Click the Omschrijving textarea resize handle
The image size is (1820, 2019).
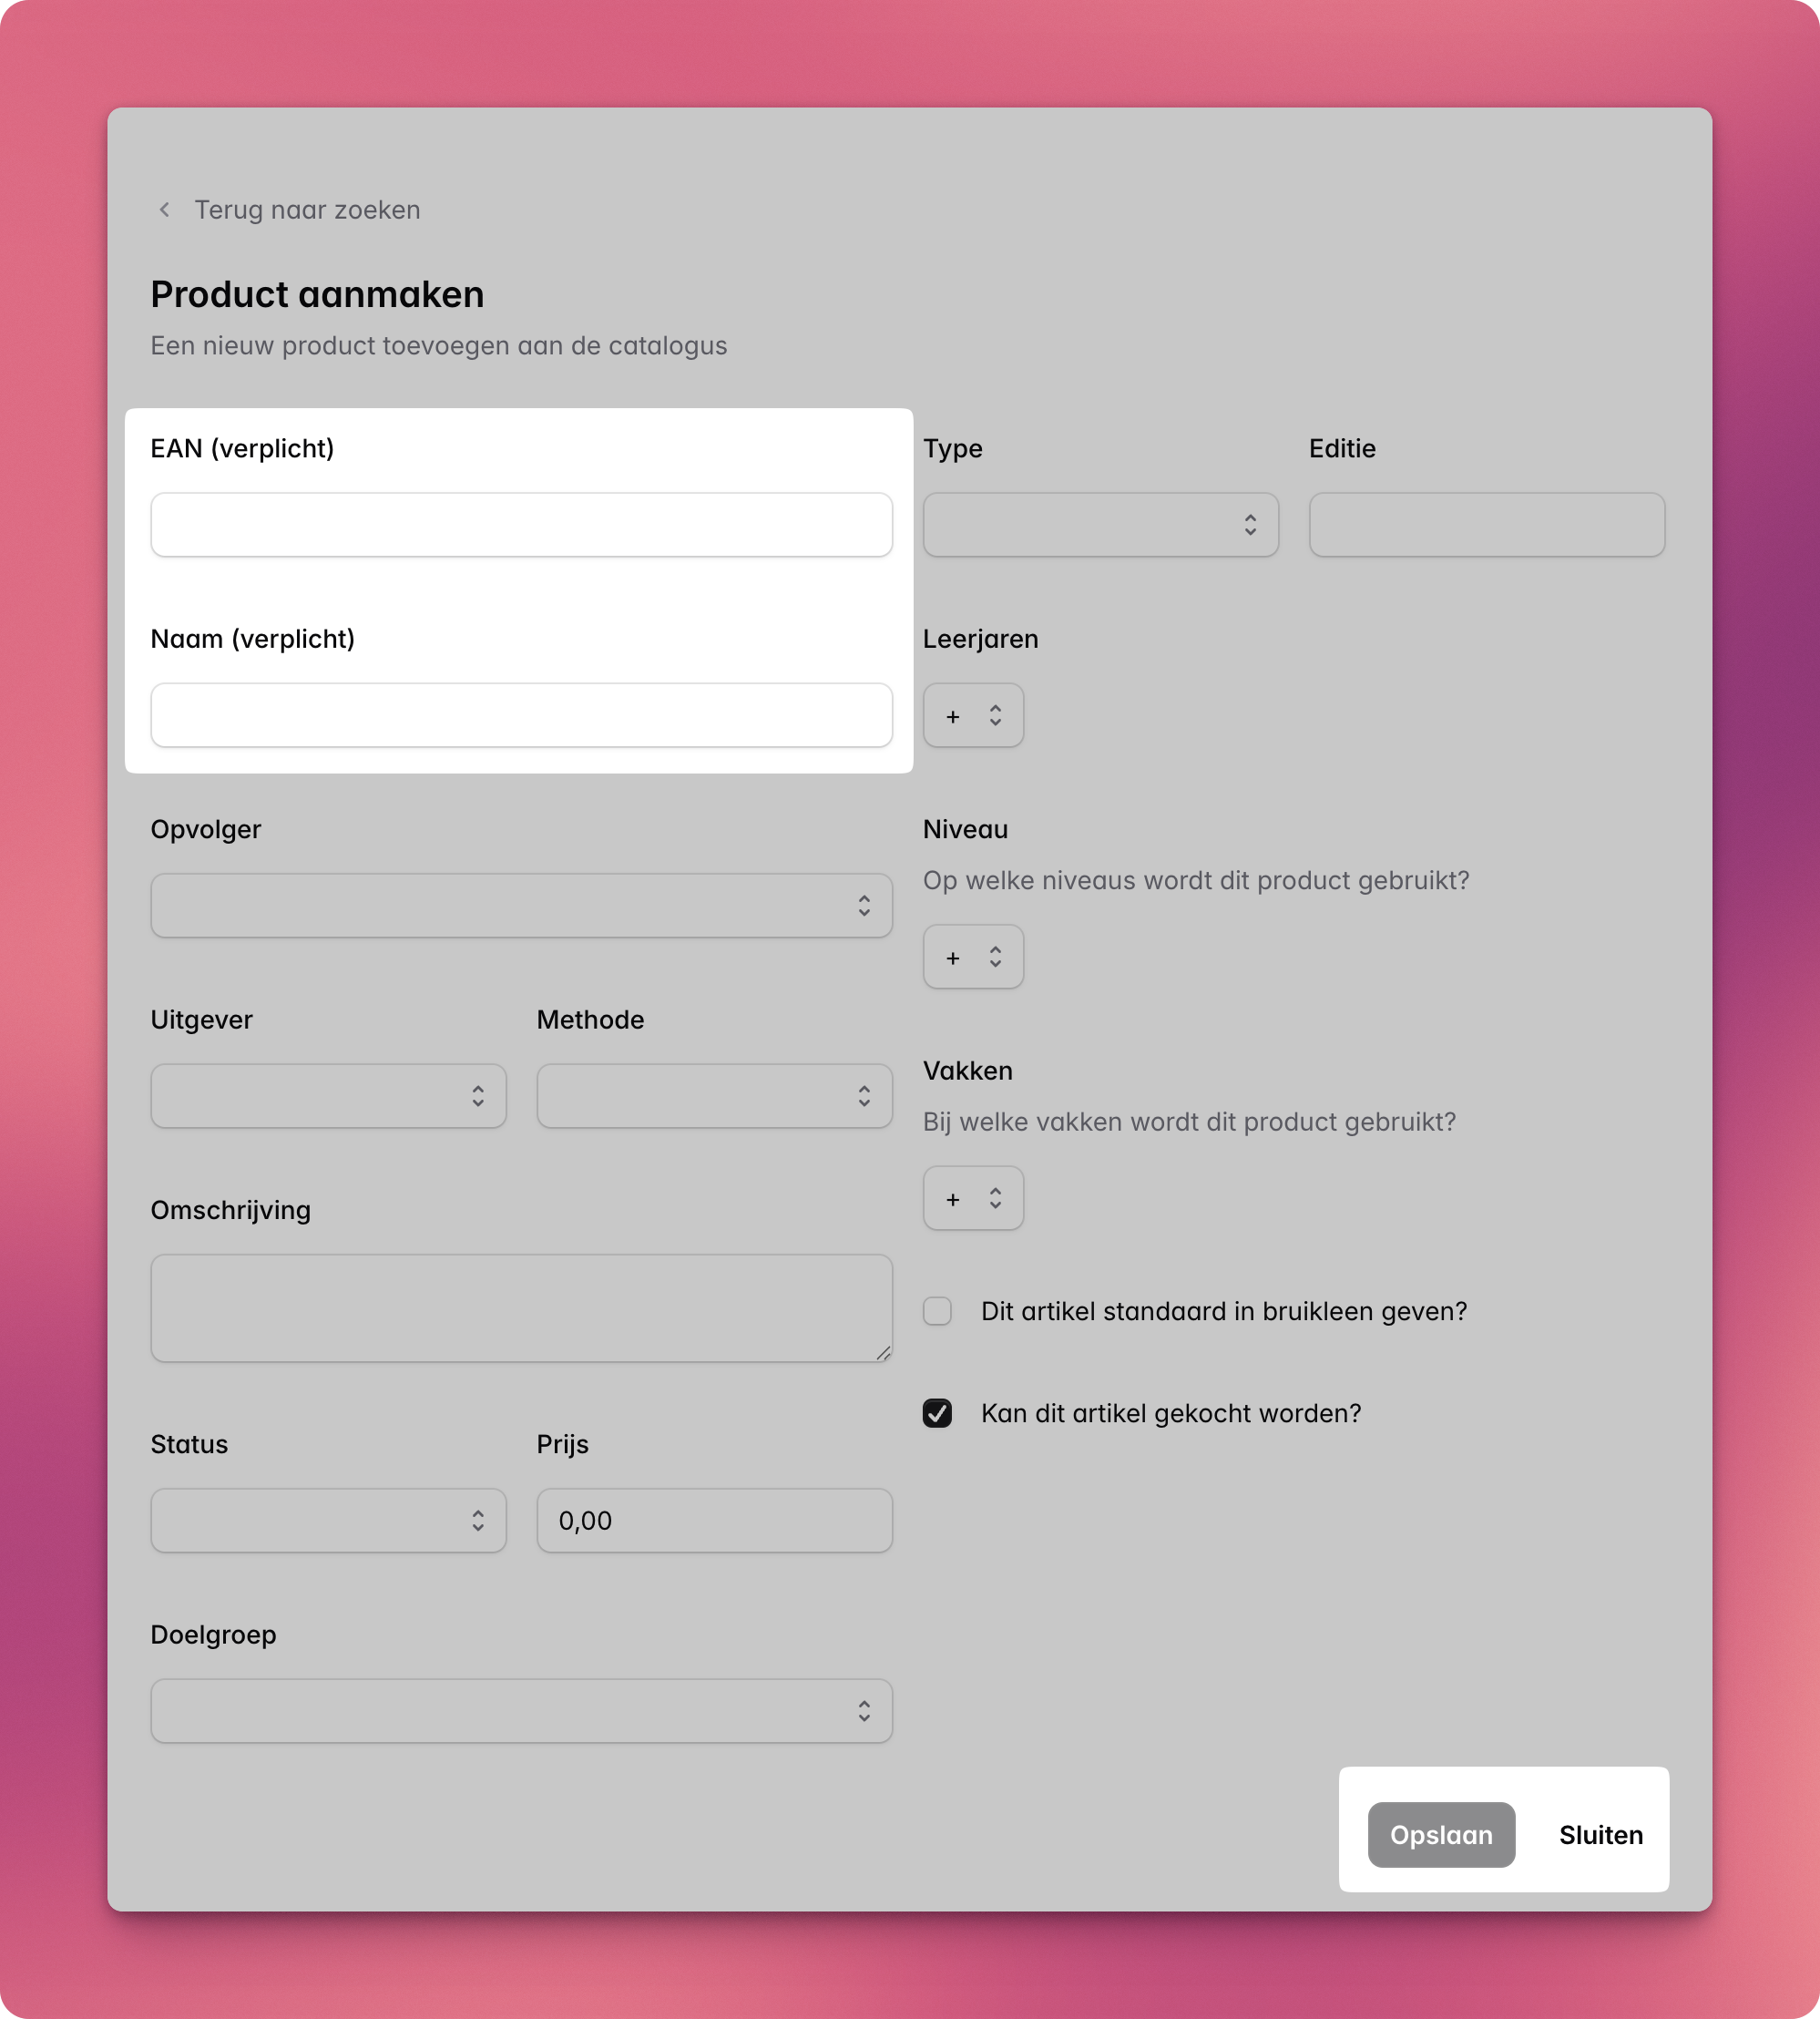point(883,1352)
